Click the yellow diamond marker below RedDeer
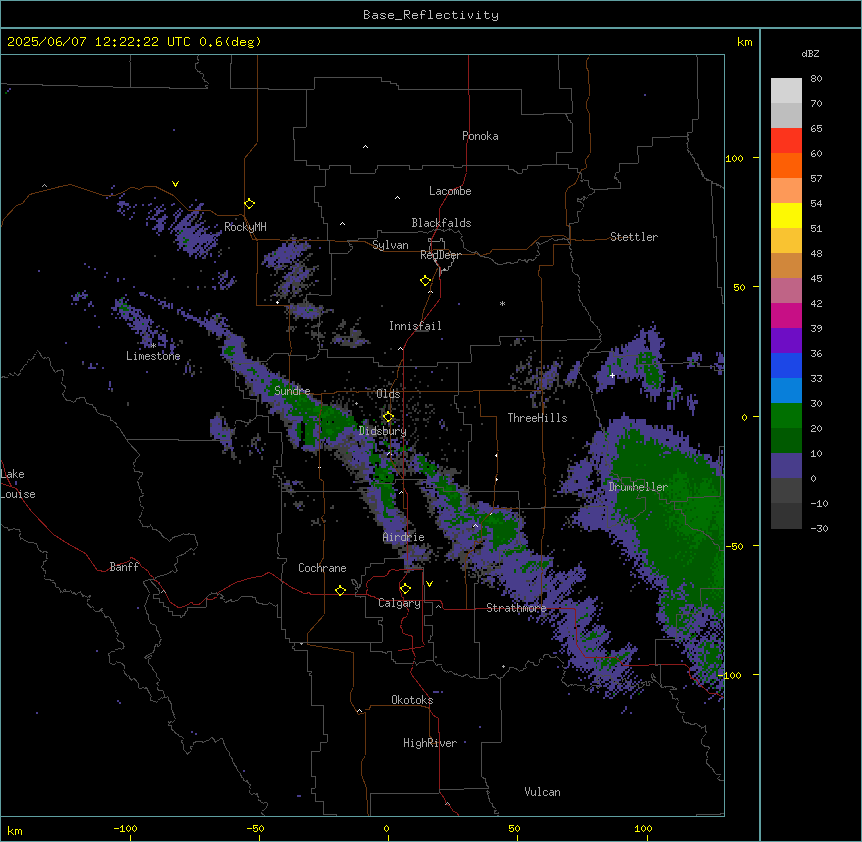Screen dimensions: 862x842 click(x=426, y=281)
